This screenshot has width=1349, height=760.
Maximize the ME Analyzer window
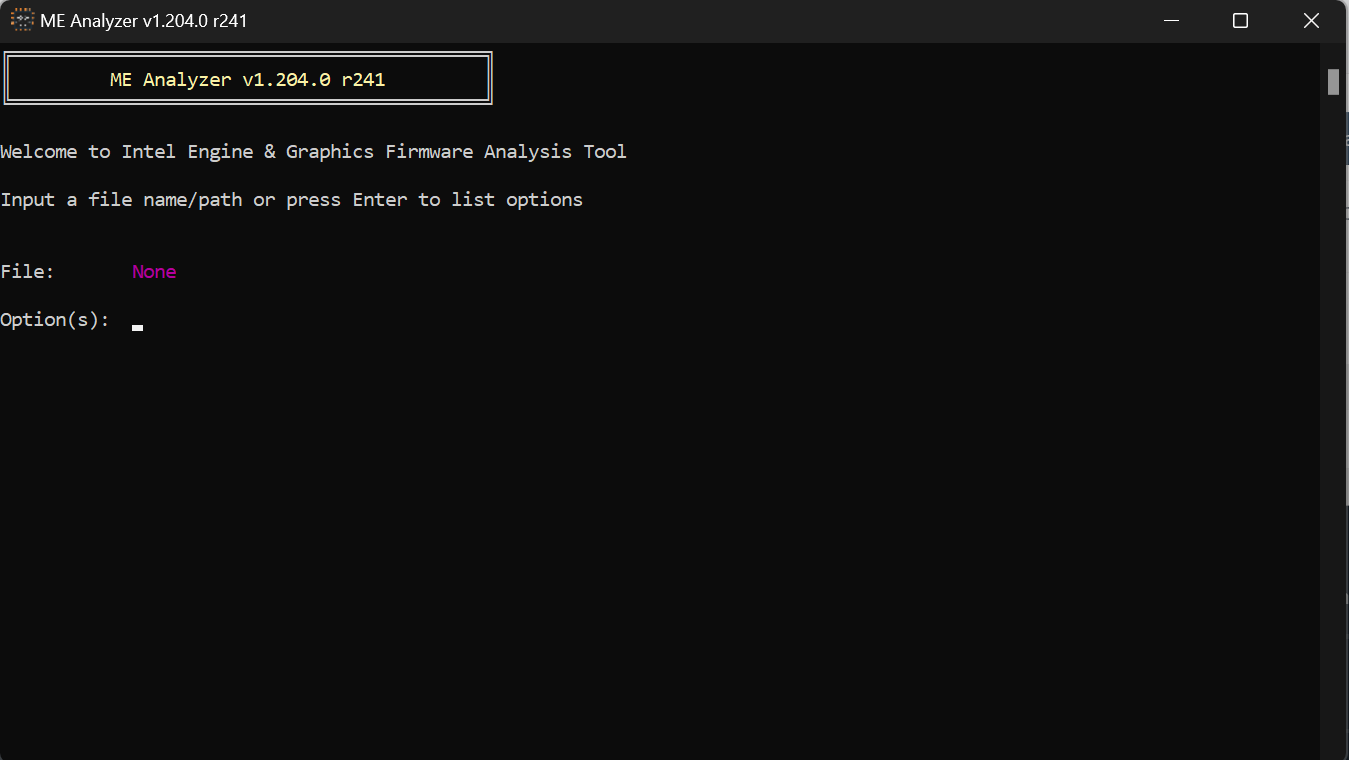pos(1240,20)
